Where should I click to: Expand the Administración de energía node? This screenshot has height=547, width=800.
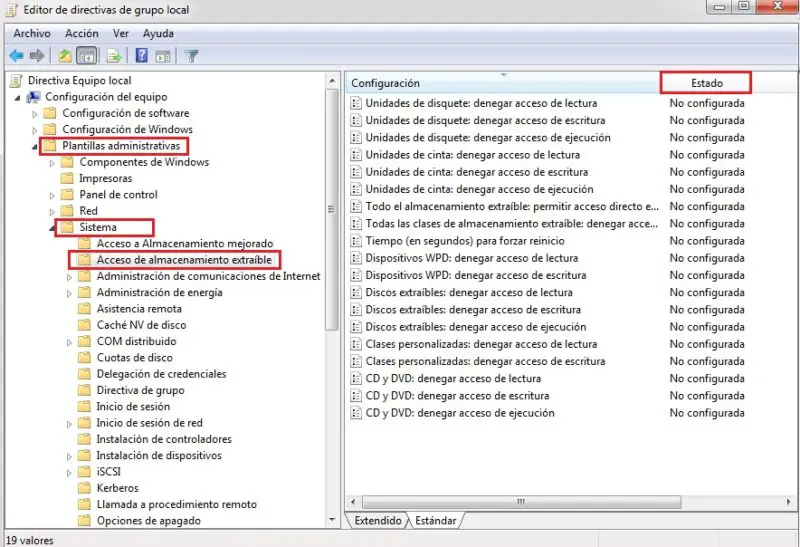coord(69,293)
